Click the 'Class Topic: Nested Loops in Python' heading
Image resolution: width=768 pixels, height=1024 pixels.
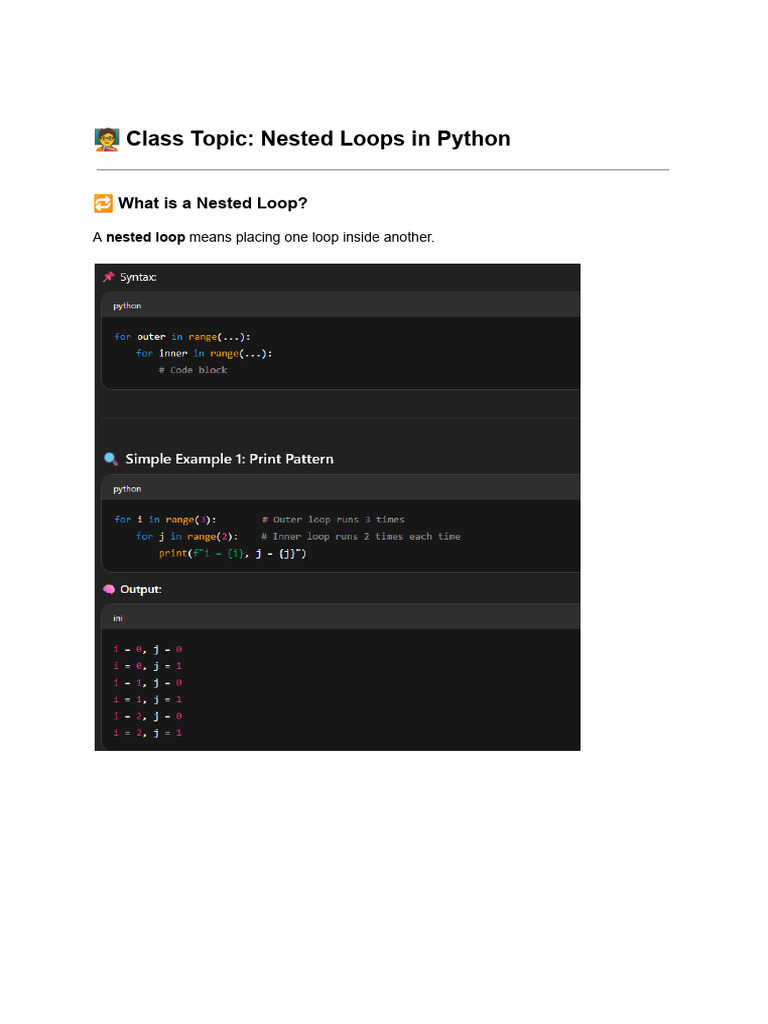click(318, 138)
